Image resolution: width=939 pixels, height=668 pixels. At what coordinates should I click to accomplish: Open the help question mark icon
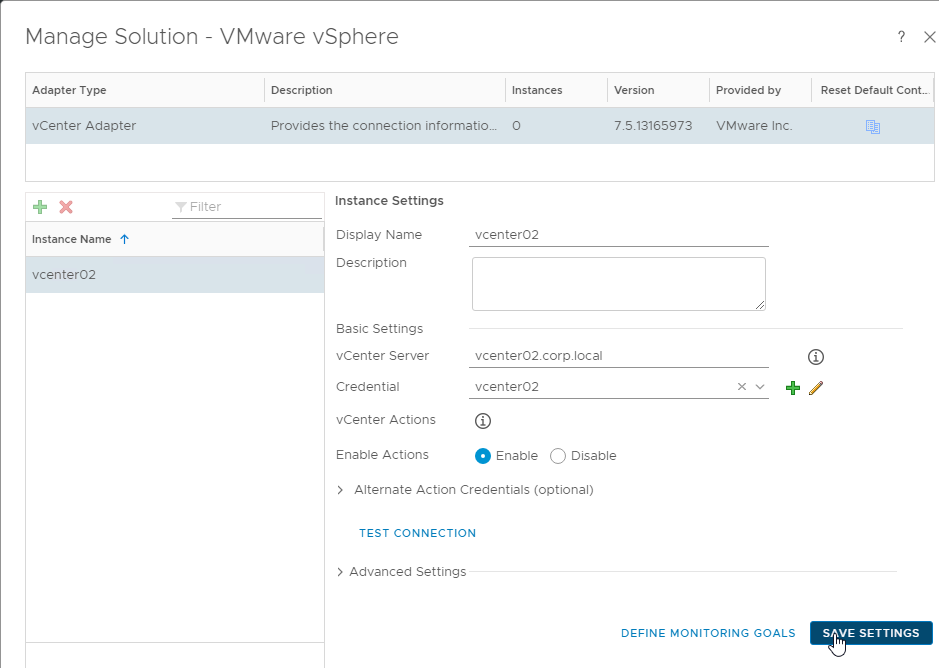(x=901, y=37)
